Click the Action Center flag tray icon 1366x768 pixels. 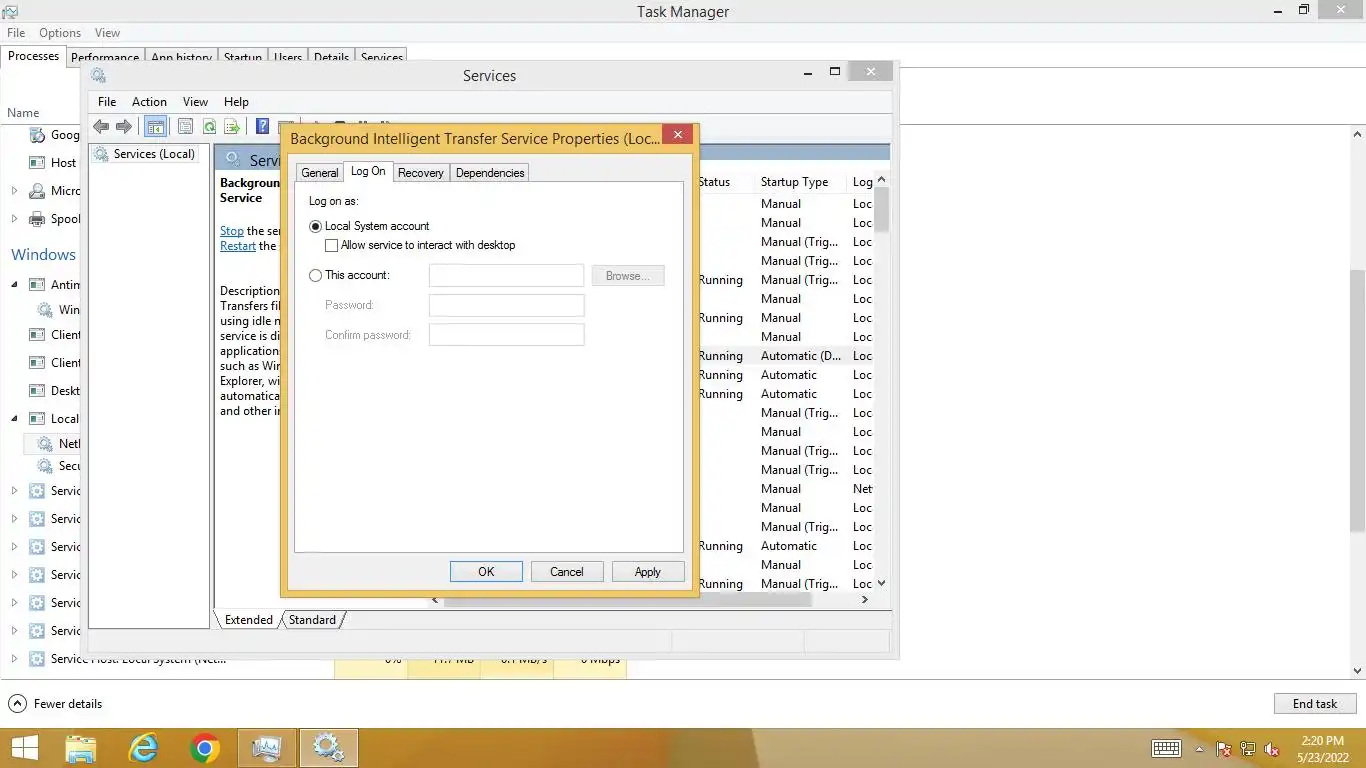coord(1224,749)
